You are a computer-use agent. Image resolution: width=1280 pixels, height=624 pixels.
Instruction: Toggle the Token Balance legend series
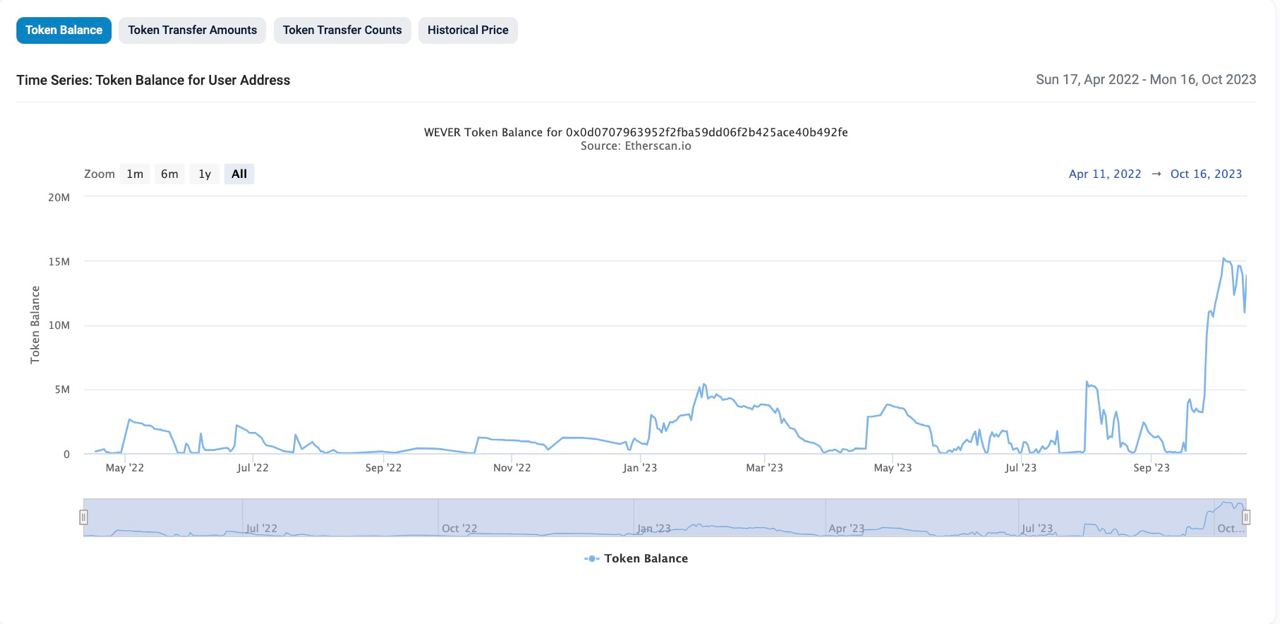click(646, 559)
